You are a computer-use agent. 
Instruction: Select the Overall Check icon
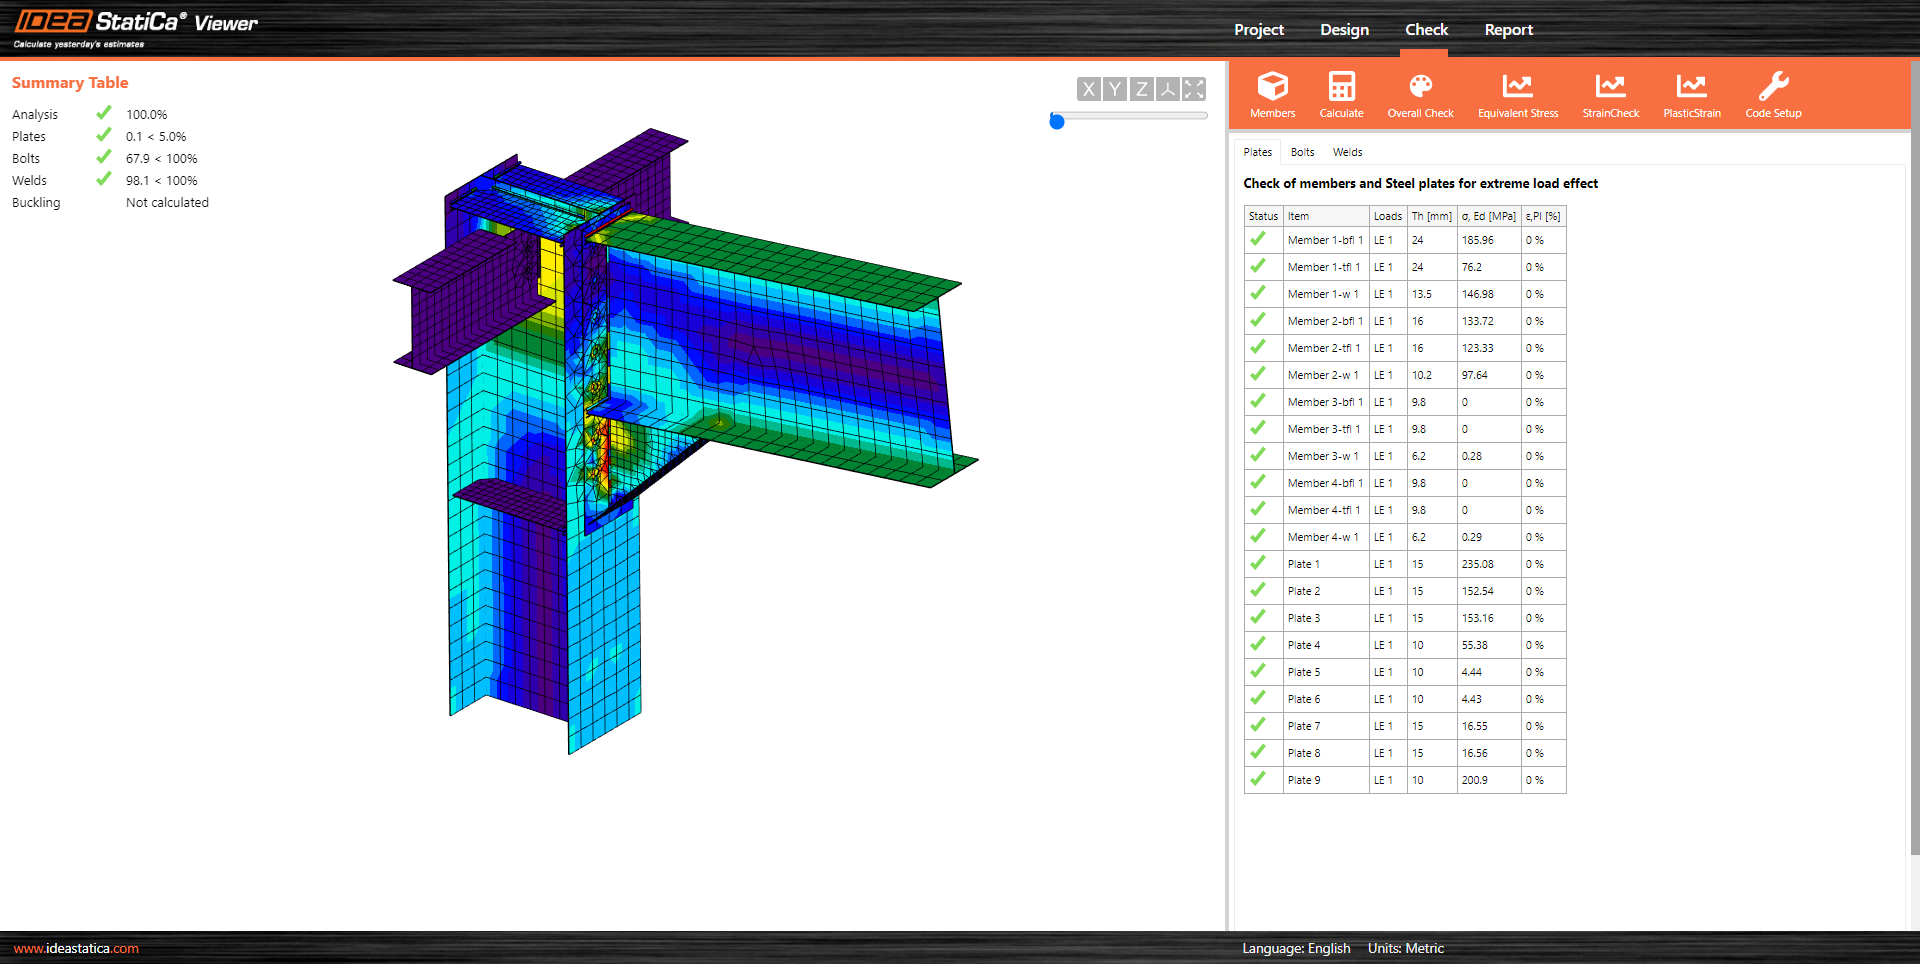[x=1420, y=94]
